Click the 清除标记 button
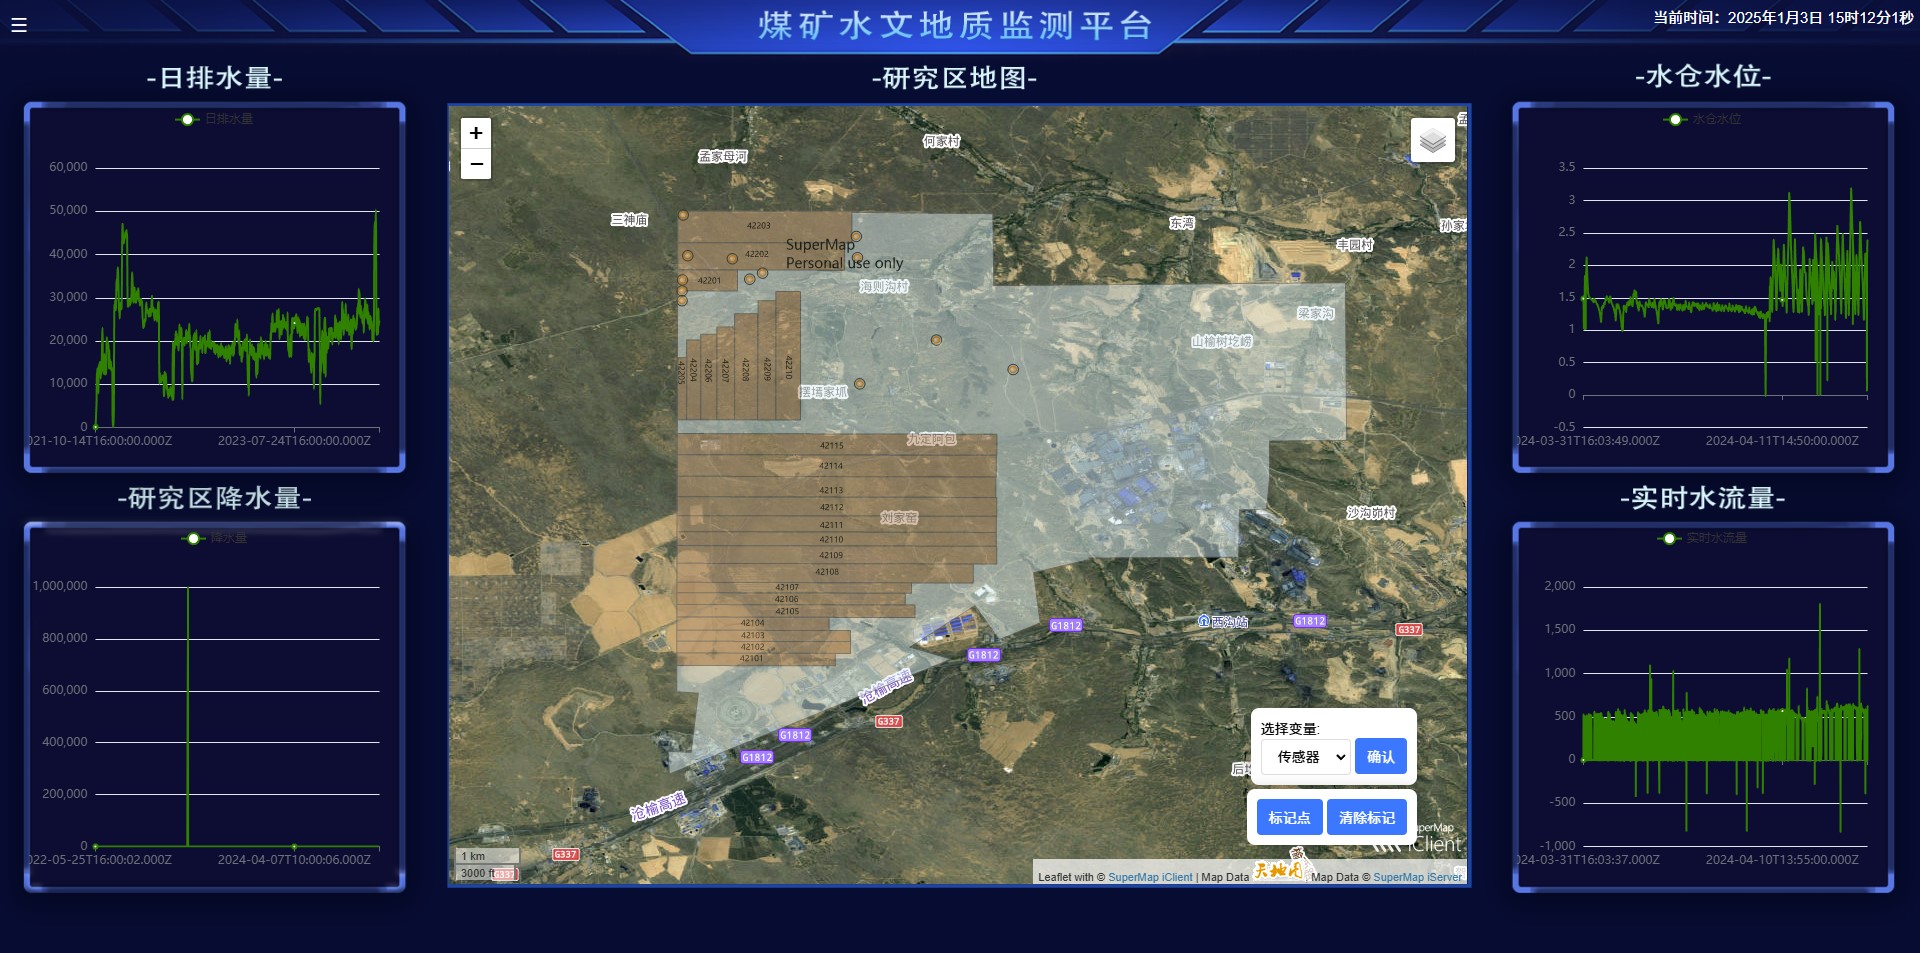Image resolution: width=1920 pixels, height=953 pixels. [1366, 818]
